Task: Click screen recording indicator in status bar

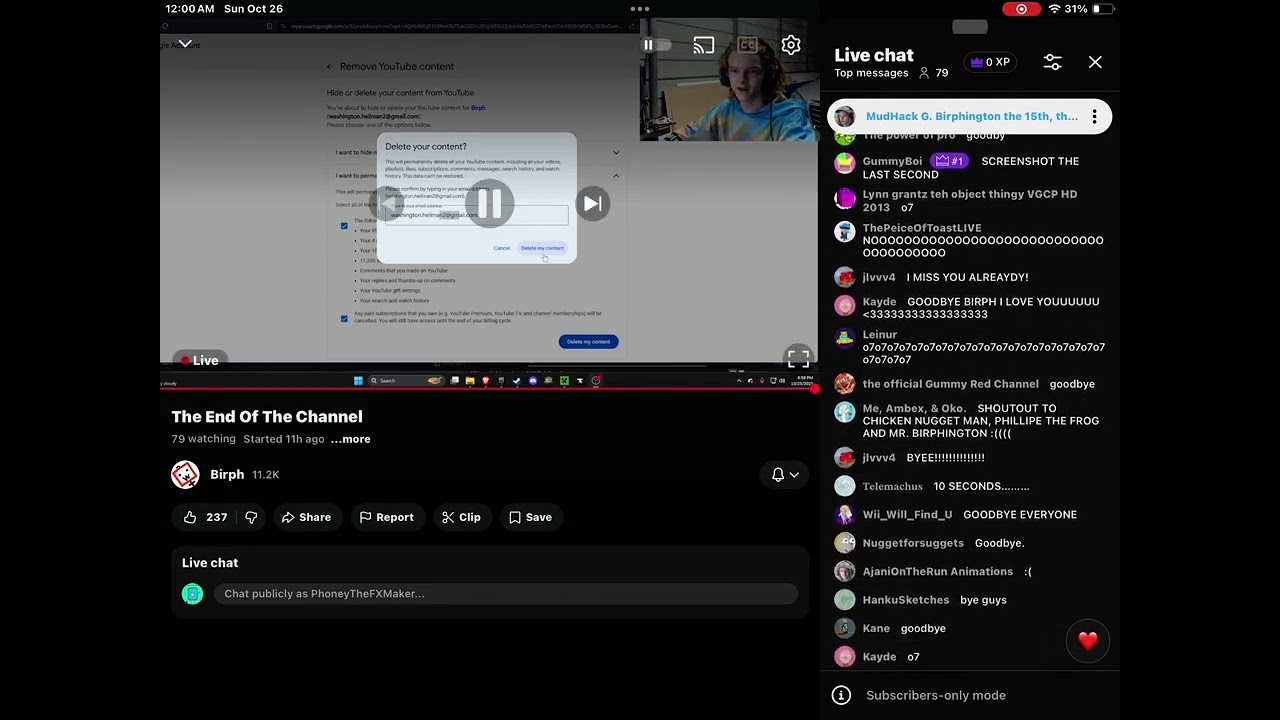Action: click(1021, 9)
